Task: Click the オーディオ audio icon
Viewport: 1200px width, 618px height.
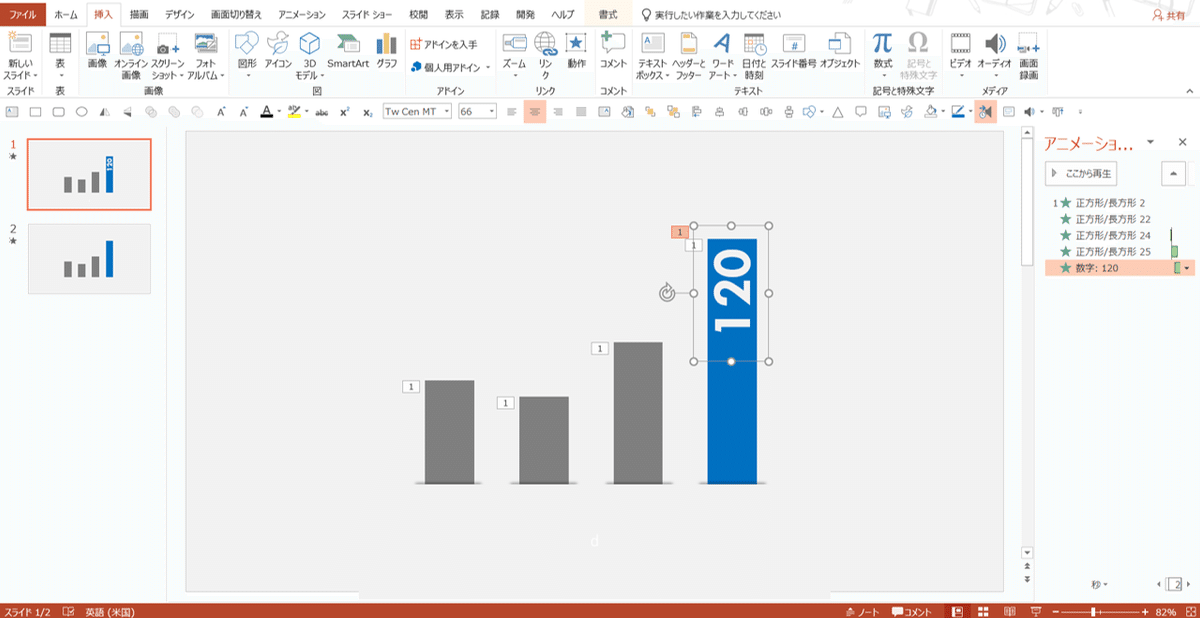Action: pos(994,44)
